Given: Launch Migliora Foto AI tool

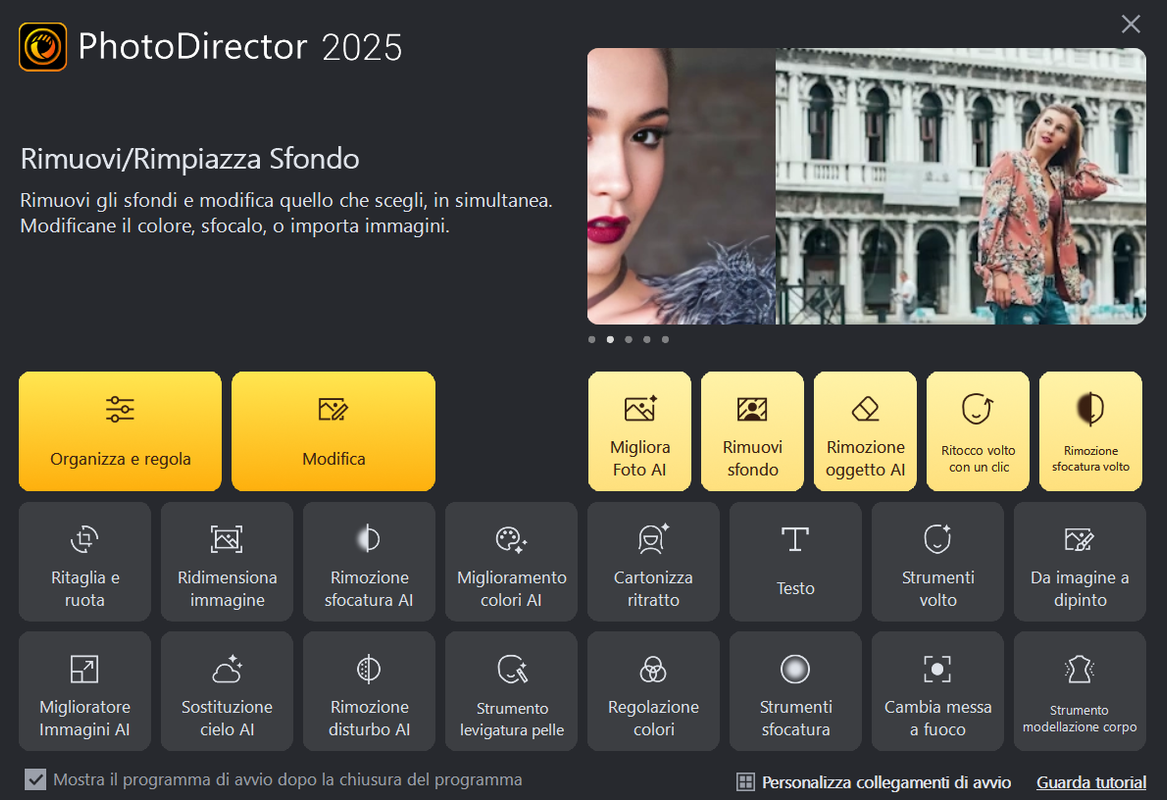Looking at the screenshot, I should 639,431.
